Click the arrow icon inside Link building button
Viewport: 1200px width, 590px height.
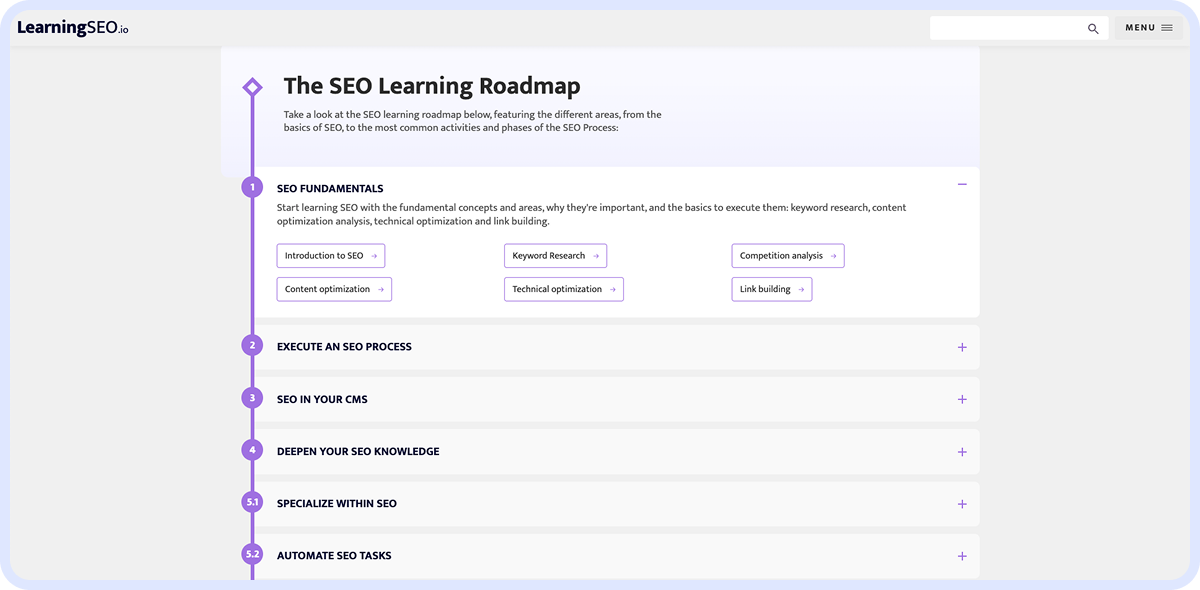tap(803, 289)
